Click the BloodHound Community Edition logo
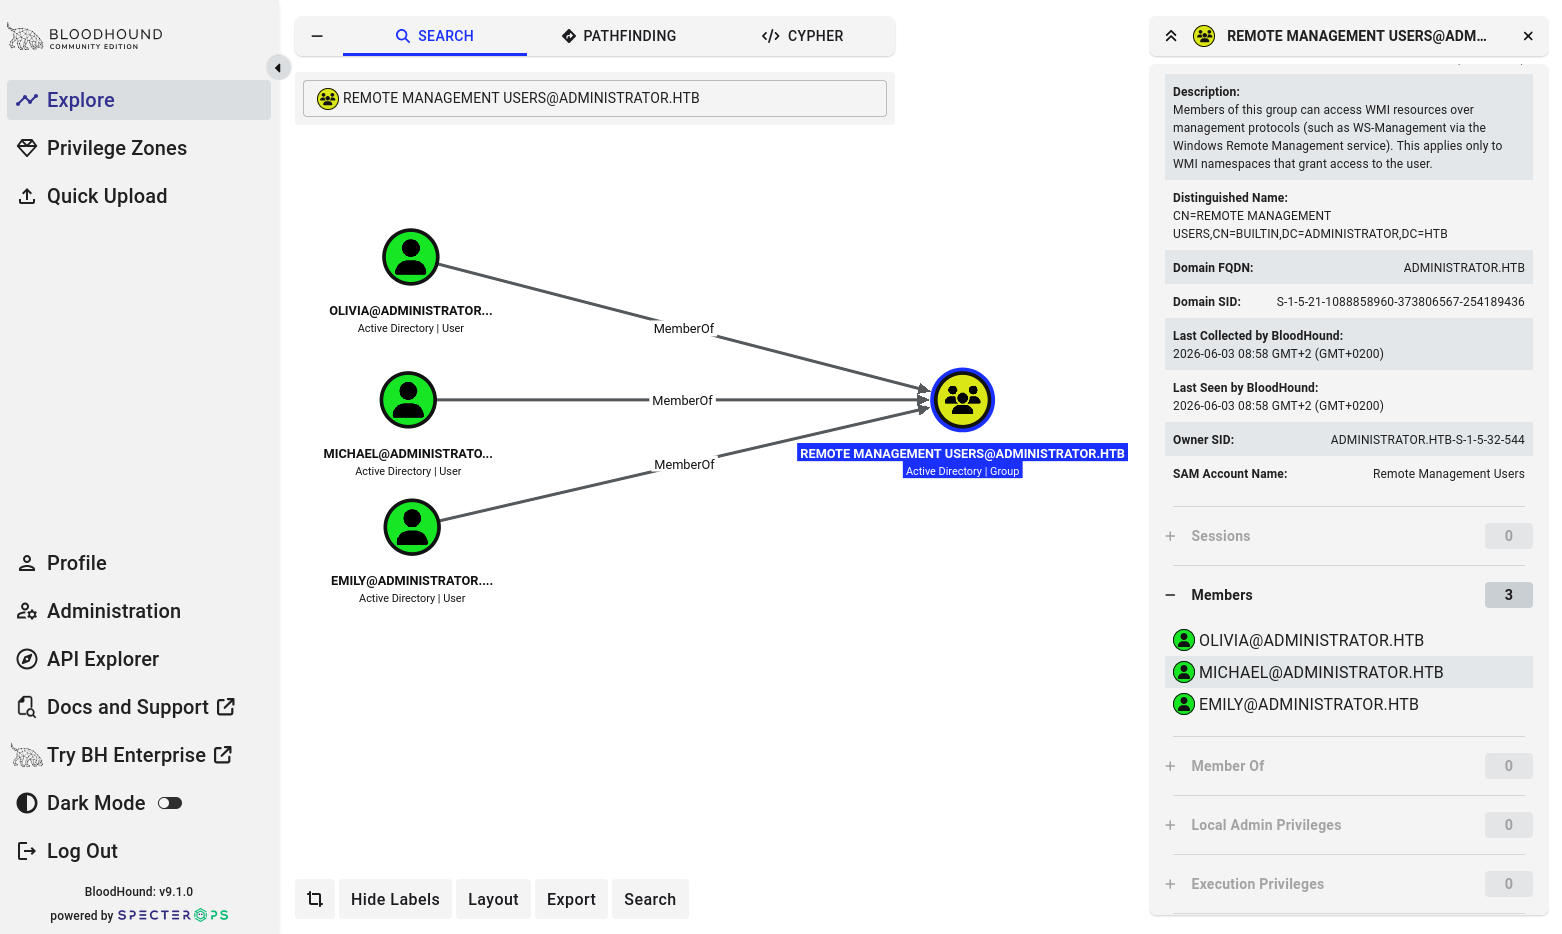This screenshot has width=1562, height=934. tap(85, 37)
